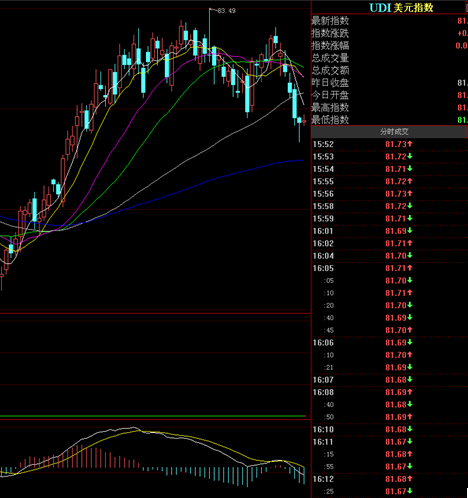Click the 最新指数 label
This screenshot has height=498, width=468.
tap(330, 21)
